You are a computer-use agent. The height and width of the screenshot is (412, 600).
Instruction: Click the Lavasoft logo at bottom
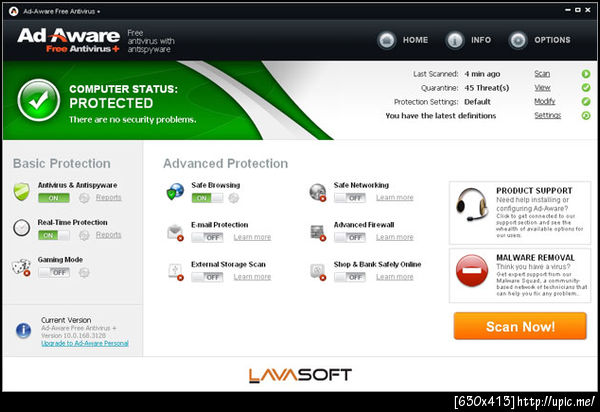tap(300, 375)
